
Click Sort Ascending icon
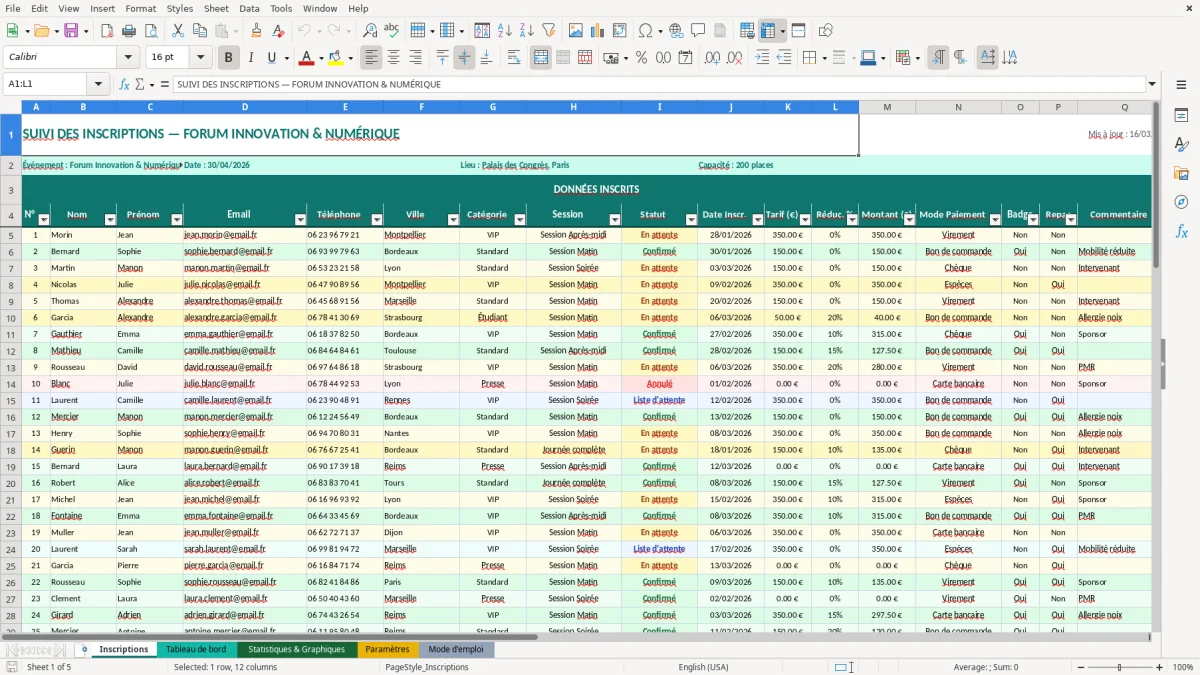click(x=505, y=31)
